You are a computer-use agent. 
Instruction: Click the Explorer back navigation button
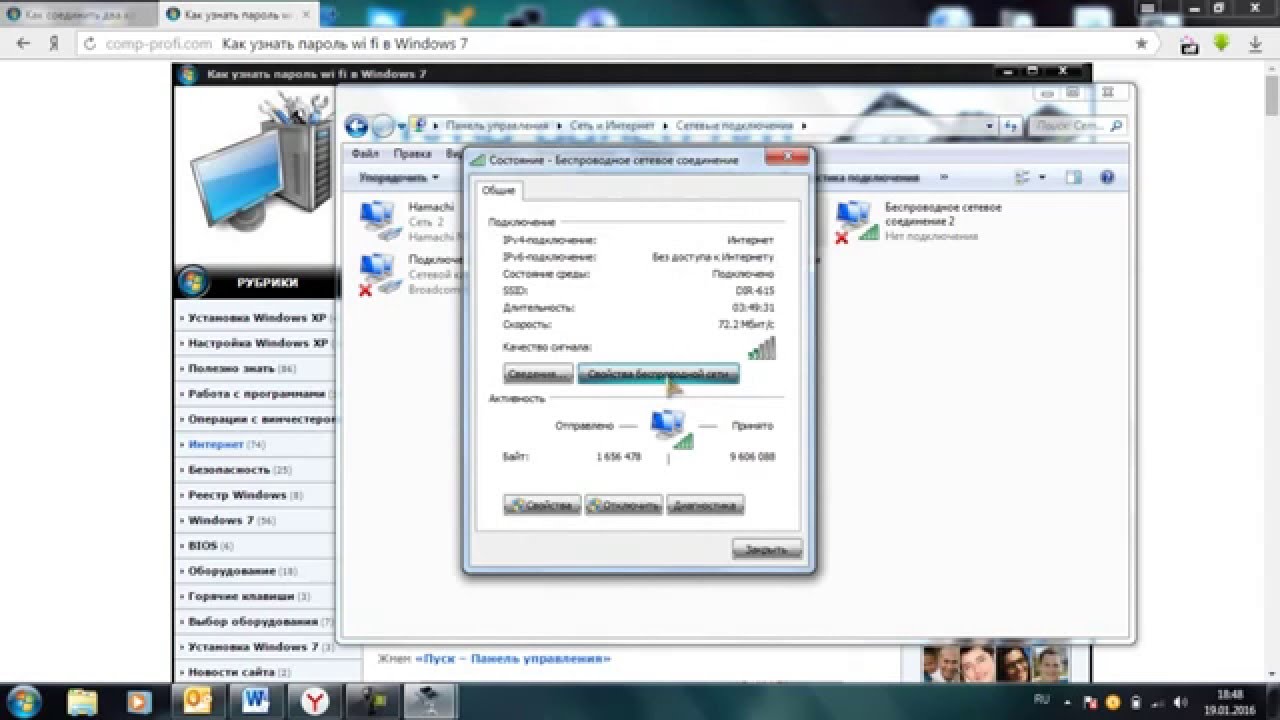click(x=357, y=126)
